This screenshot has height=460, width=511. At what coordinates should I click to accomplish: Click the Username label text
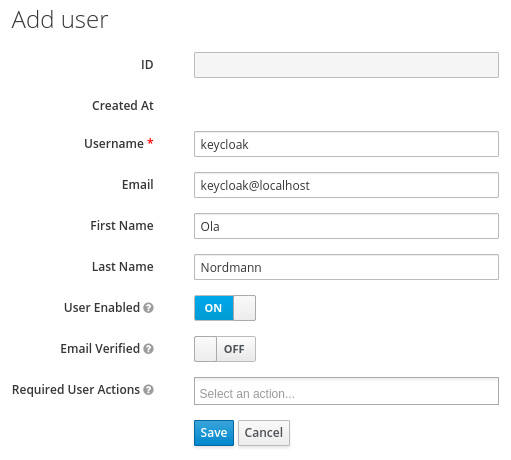(114, 144)
